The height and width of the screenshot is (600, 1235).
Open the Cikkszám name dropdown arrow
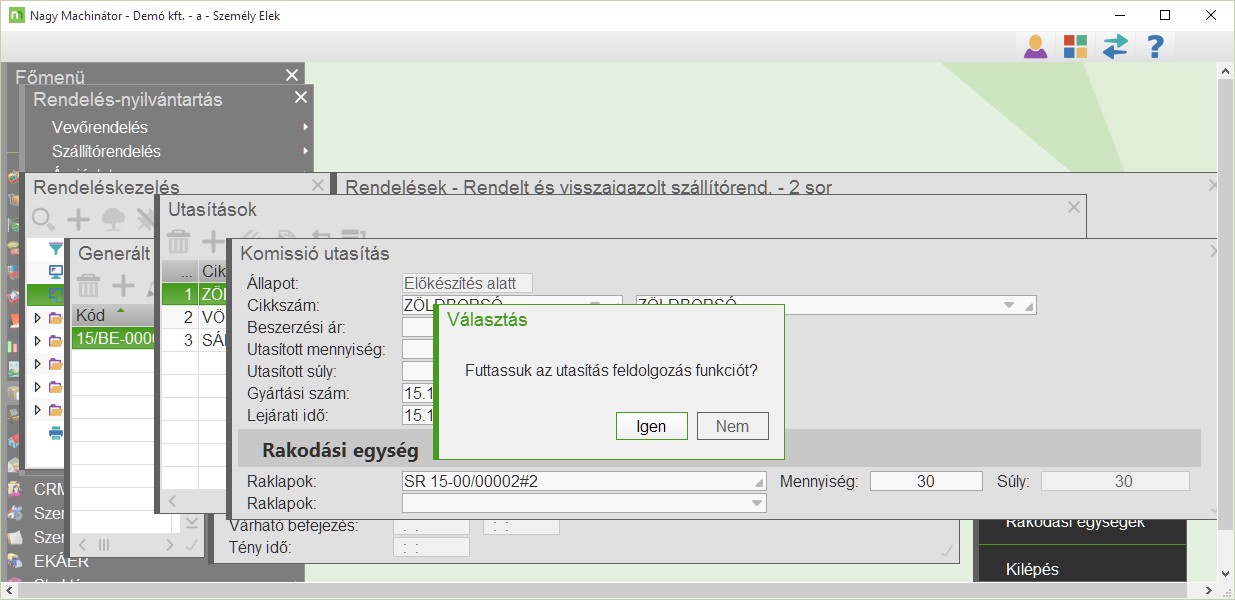click(1009, 305)
